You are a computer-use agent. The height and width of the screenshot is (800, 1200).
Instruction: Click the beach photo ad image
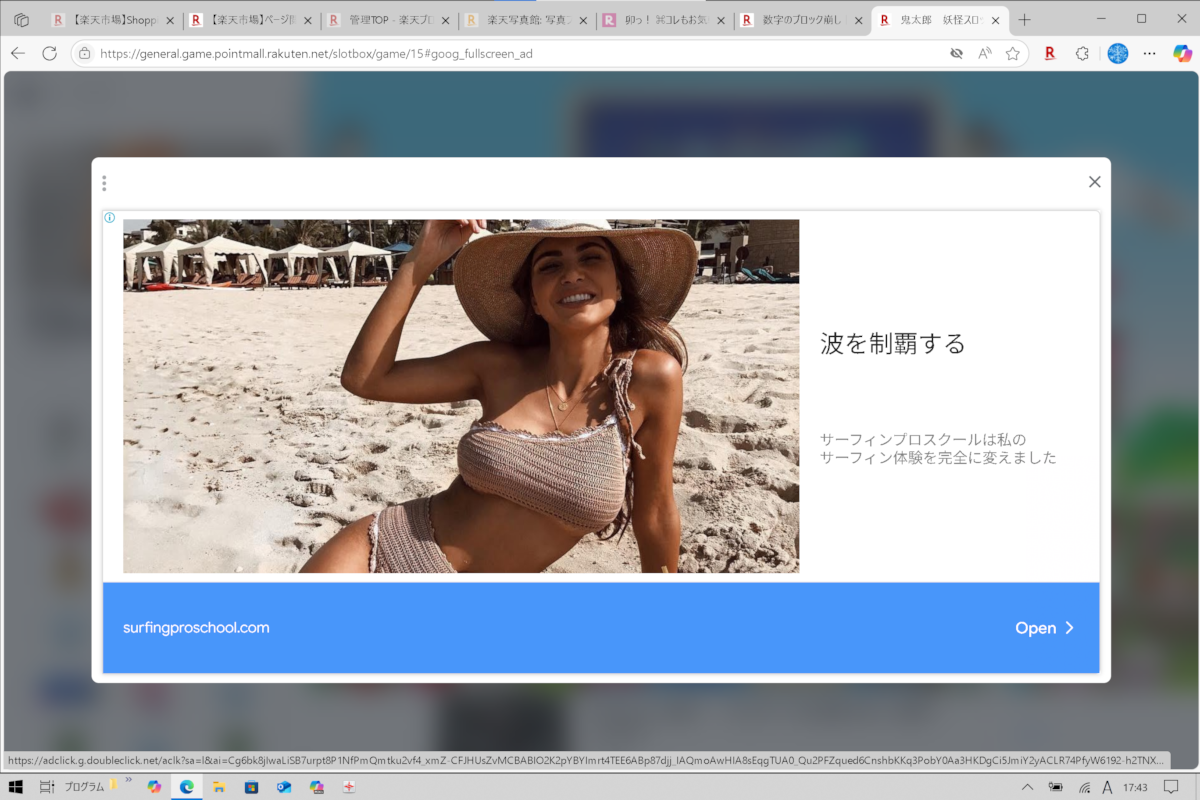pos(461,396)
